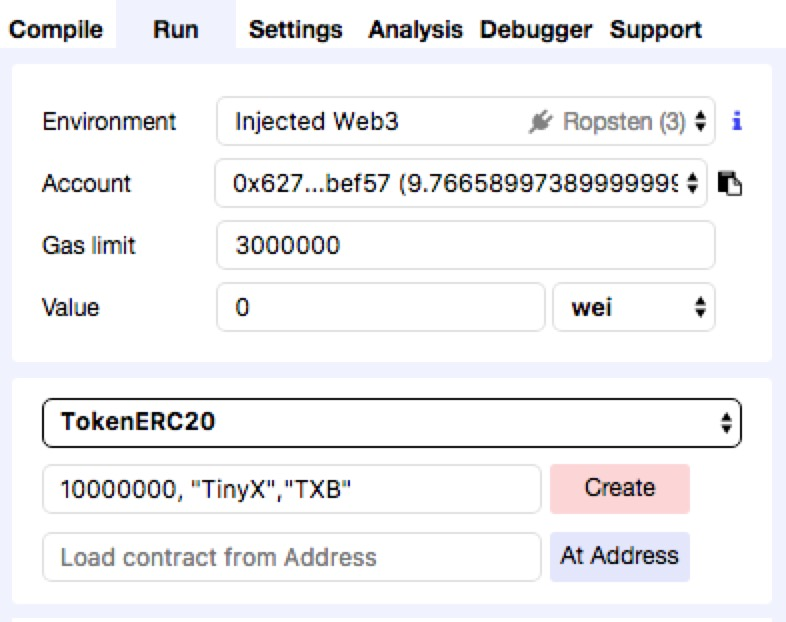Switch to the Support tab
This screenshot has width=786, height=622.
coord(655,29)
